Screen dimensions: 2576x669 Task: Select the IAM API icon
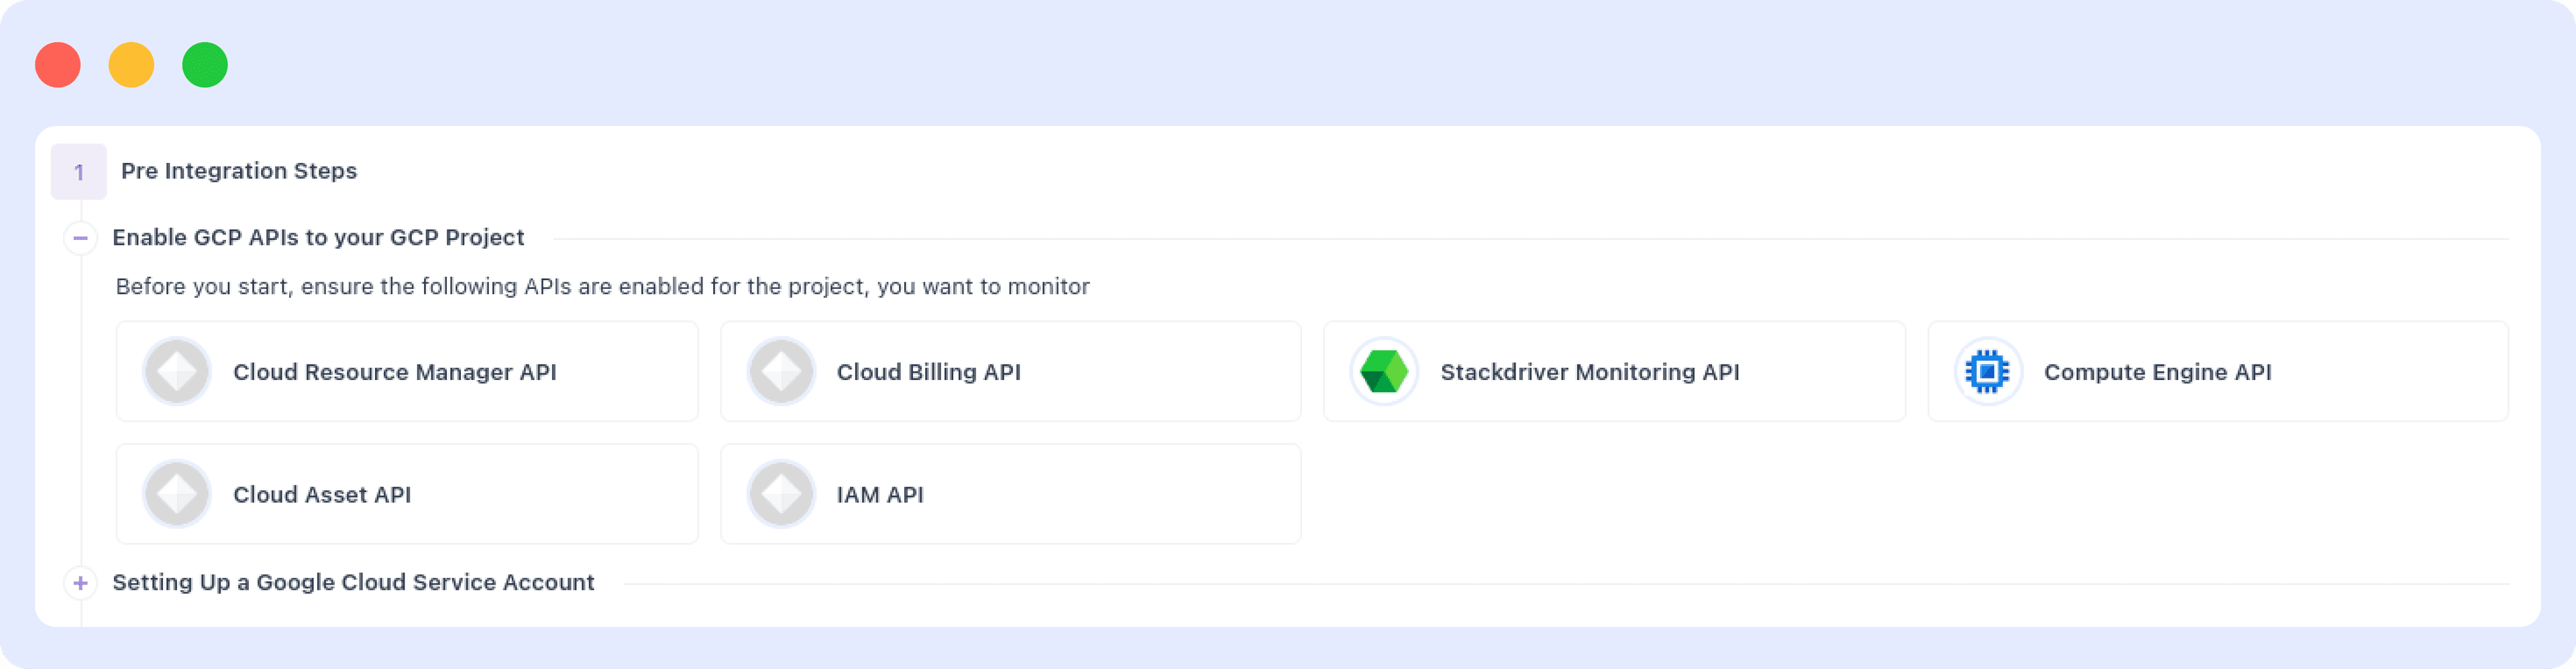(781, 493)
